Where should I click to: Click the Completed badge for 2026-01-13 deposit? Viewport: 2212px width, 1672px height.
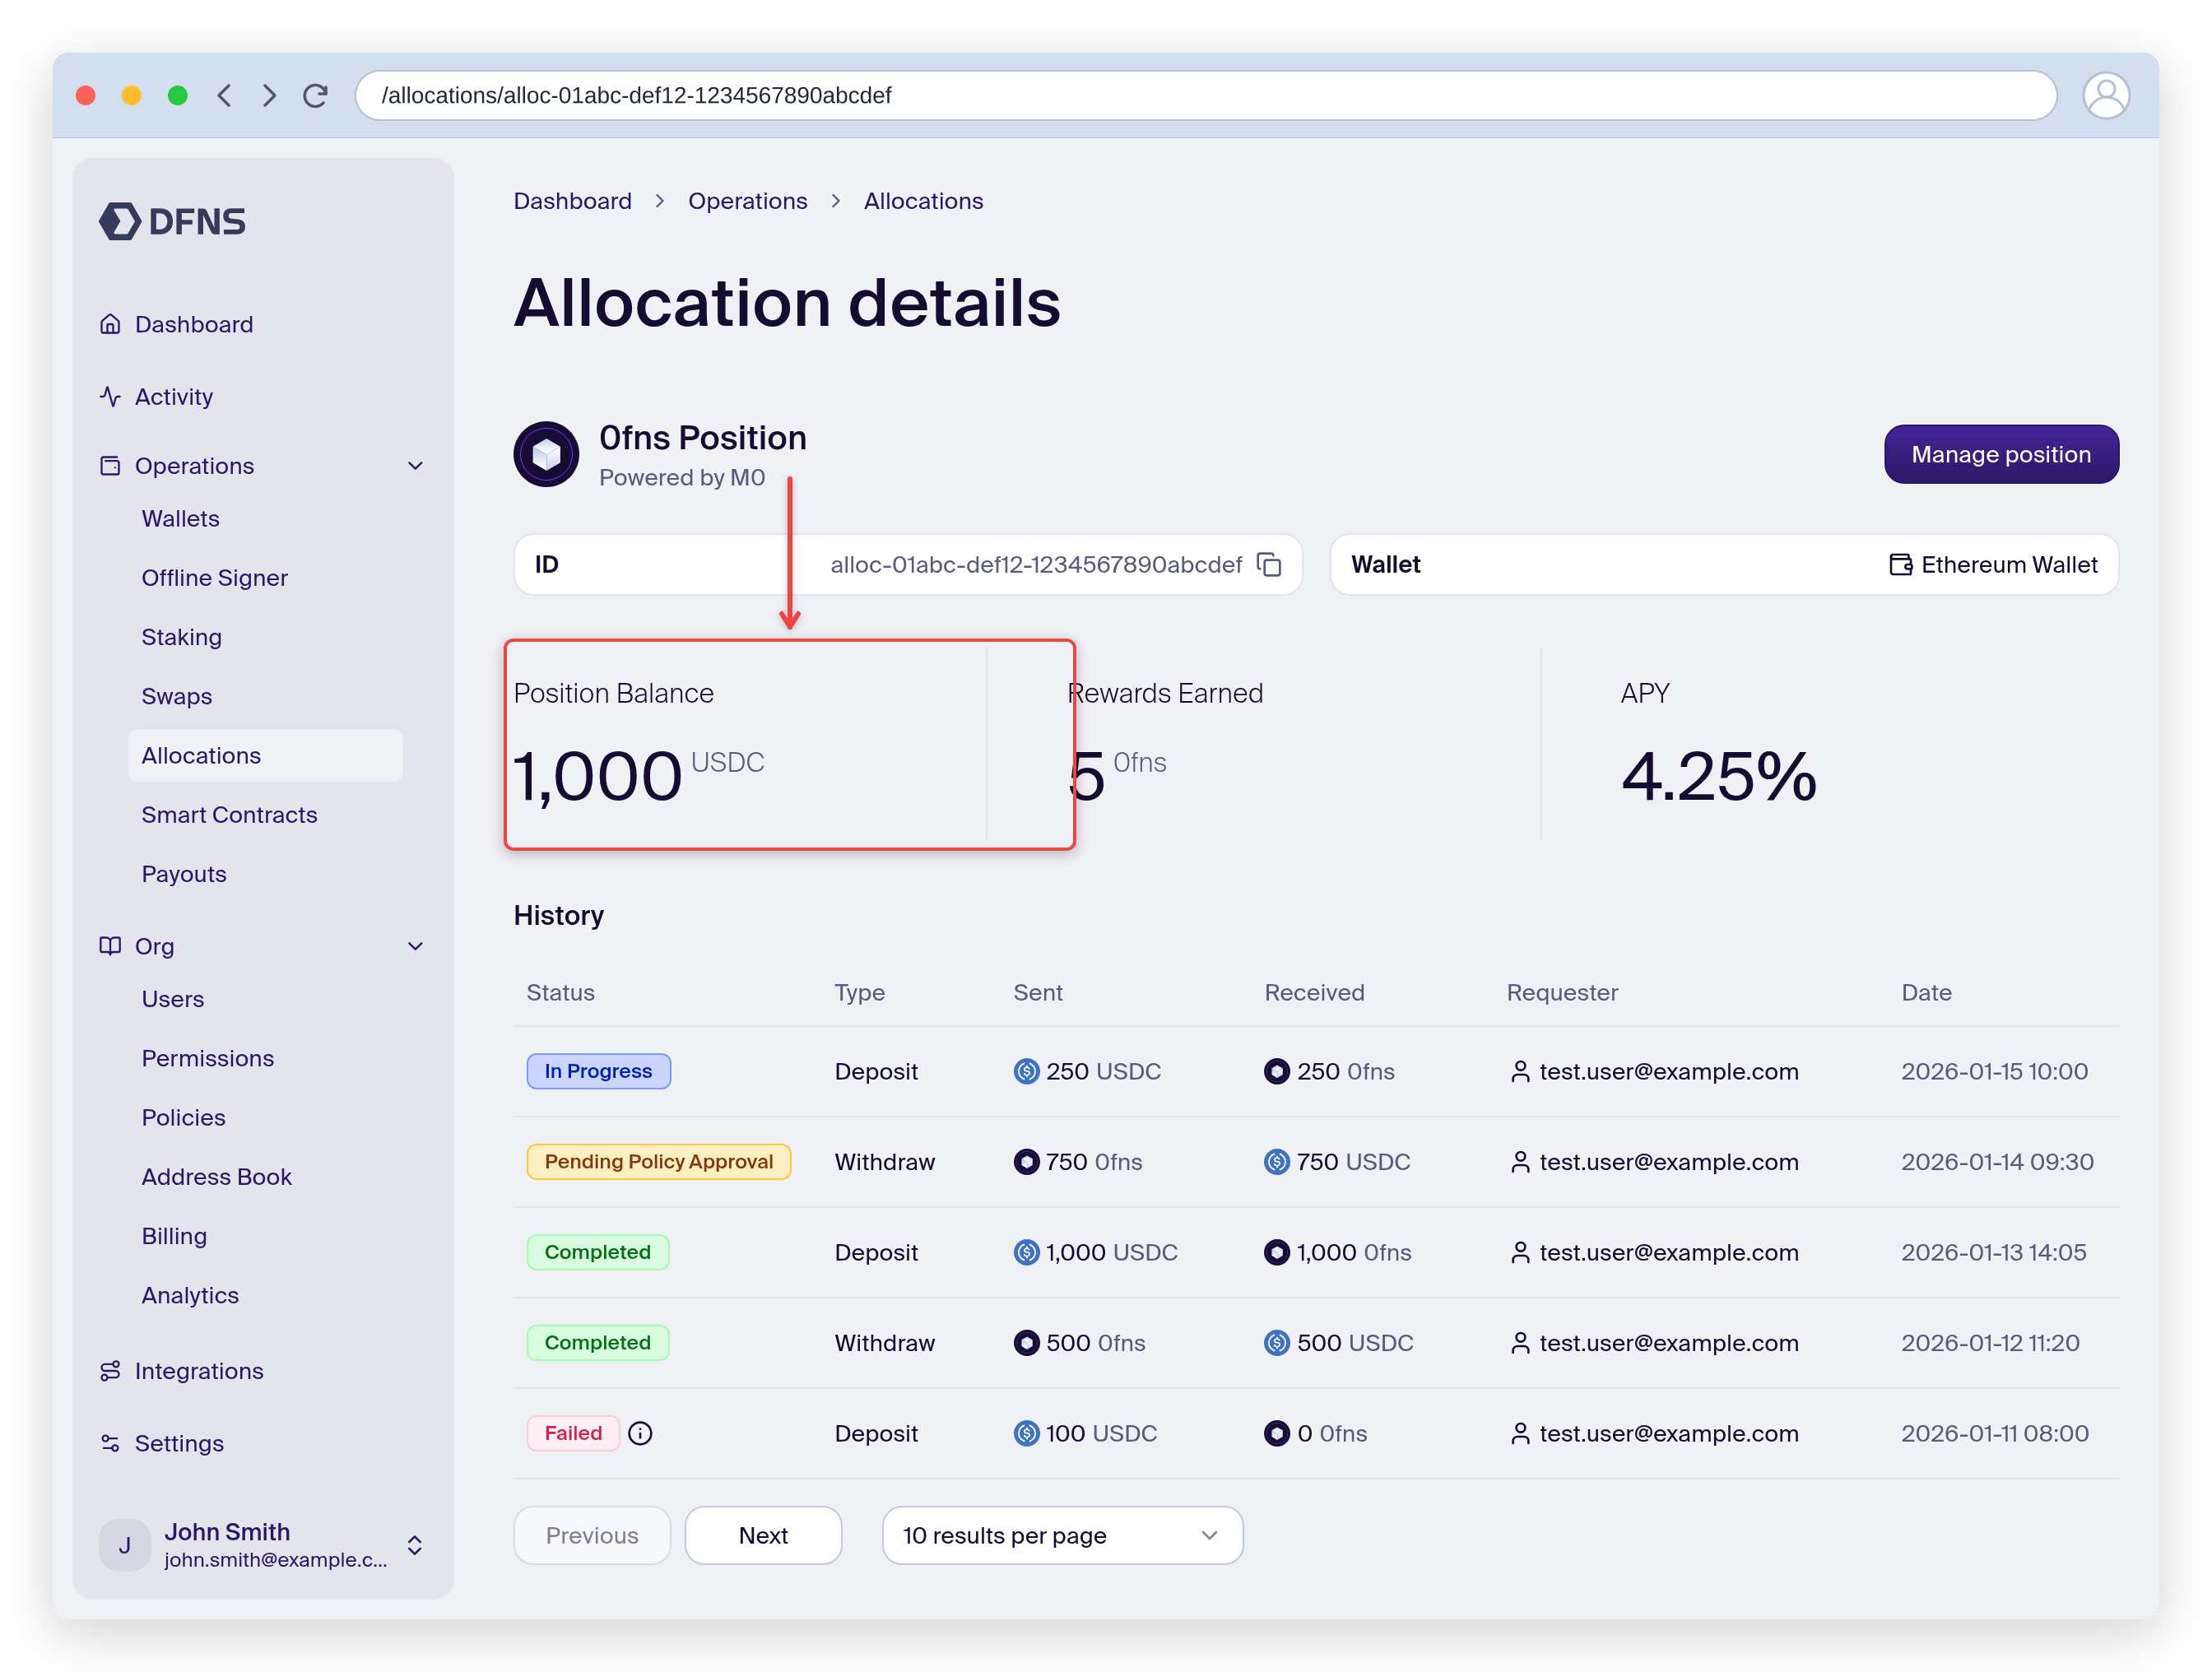tap(597, 1252)
